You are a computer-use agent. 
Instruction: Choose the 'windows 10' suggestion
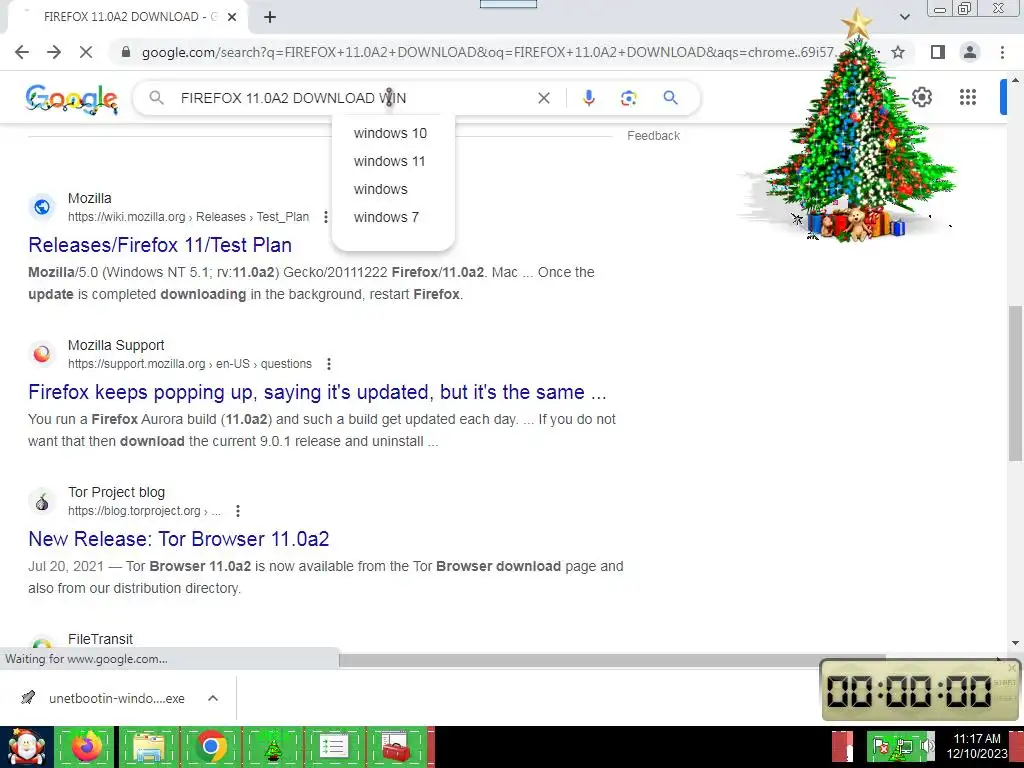click(x=390, y=133)
